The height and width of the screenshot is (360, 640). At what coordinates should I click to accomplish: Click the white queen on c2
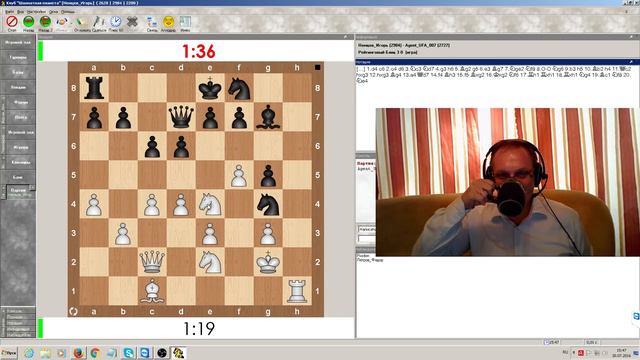(x=152, y=262)
